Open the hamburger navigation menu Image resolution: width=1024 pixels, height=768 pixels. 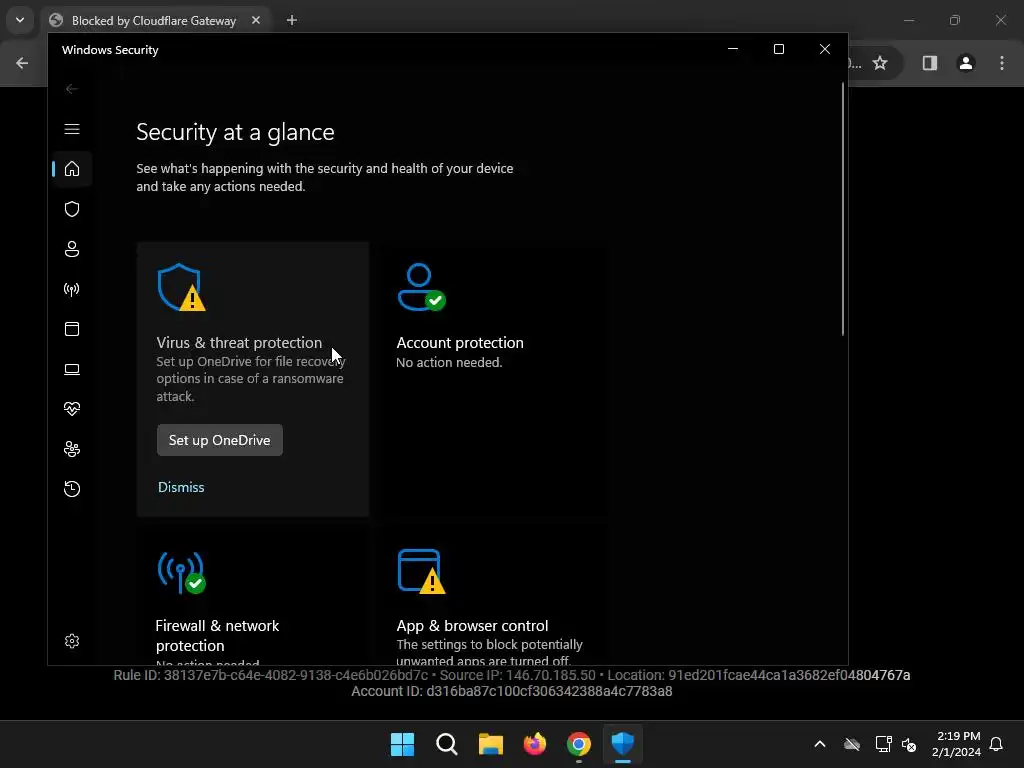[x=72, y=129]
